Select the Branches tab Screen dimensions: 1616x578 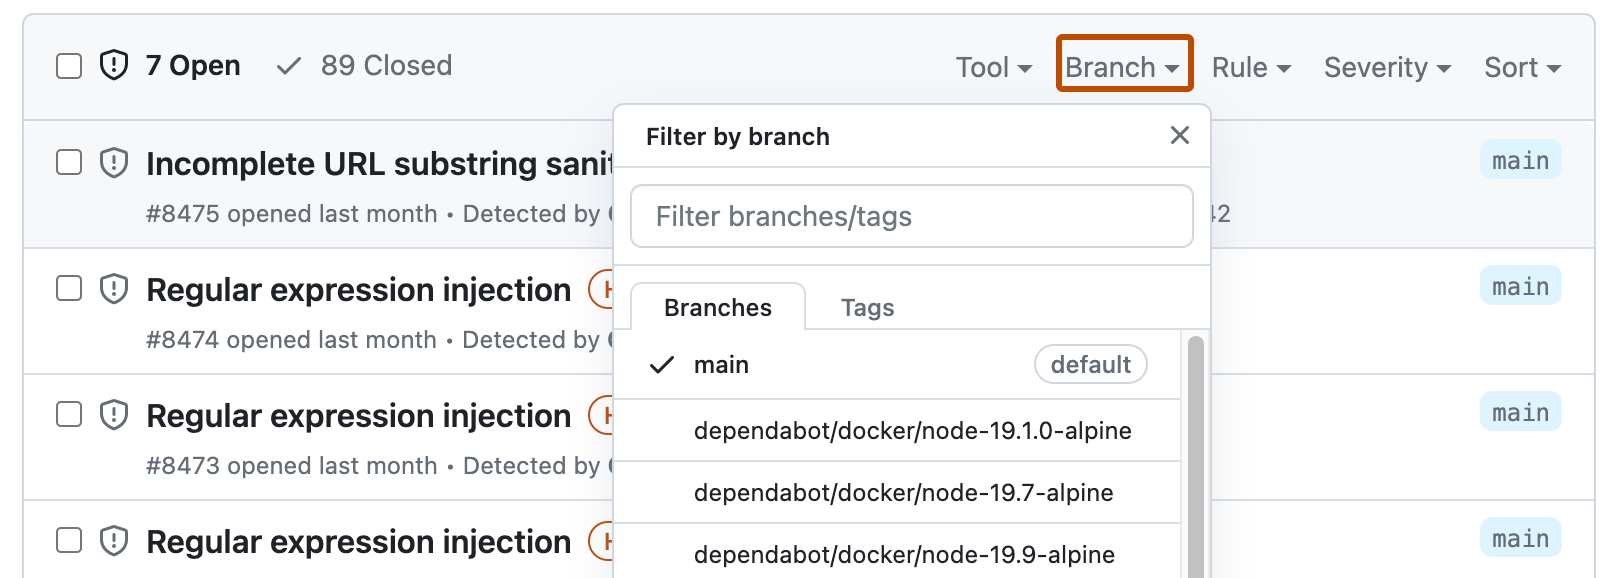(717, 308)
